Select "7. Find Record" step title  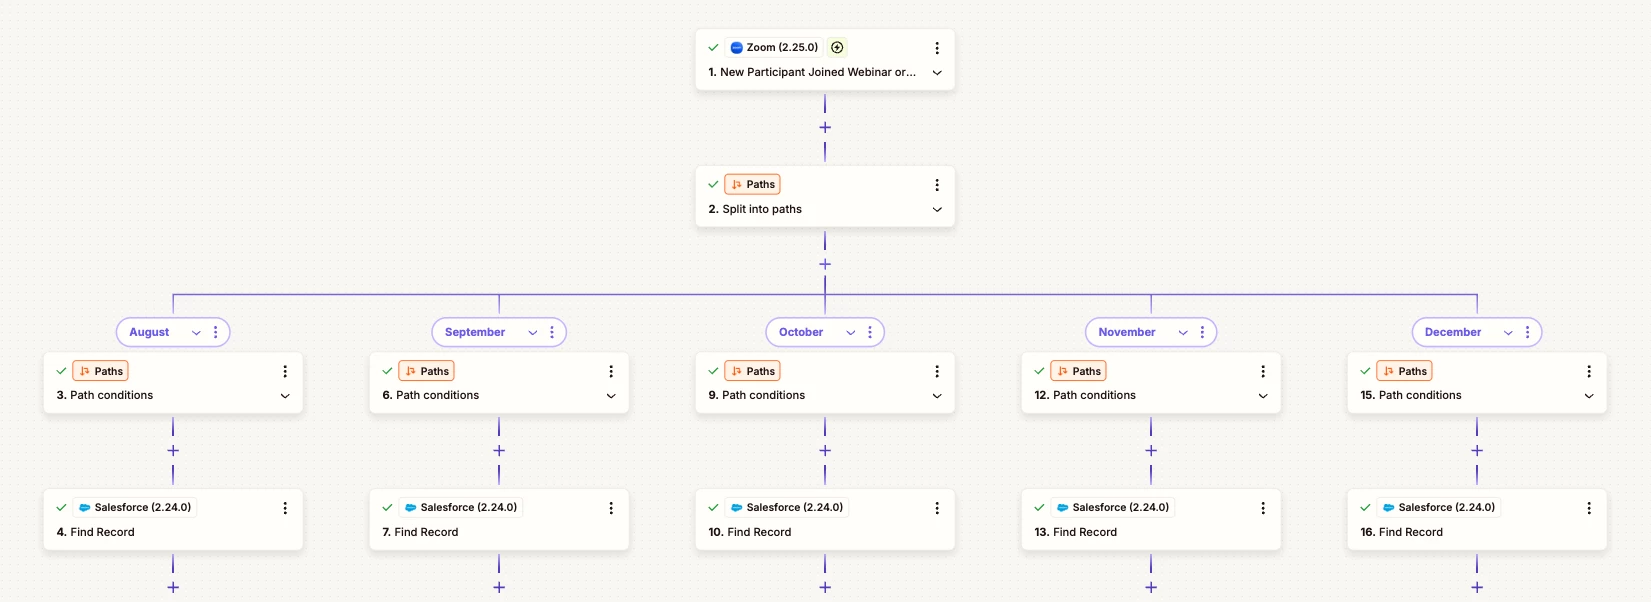coord(420,532)
